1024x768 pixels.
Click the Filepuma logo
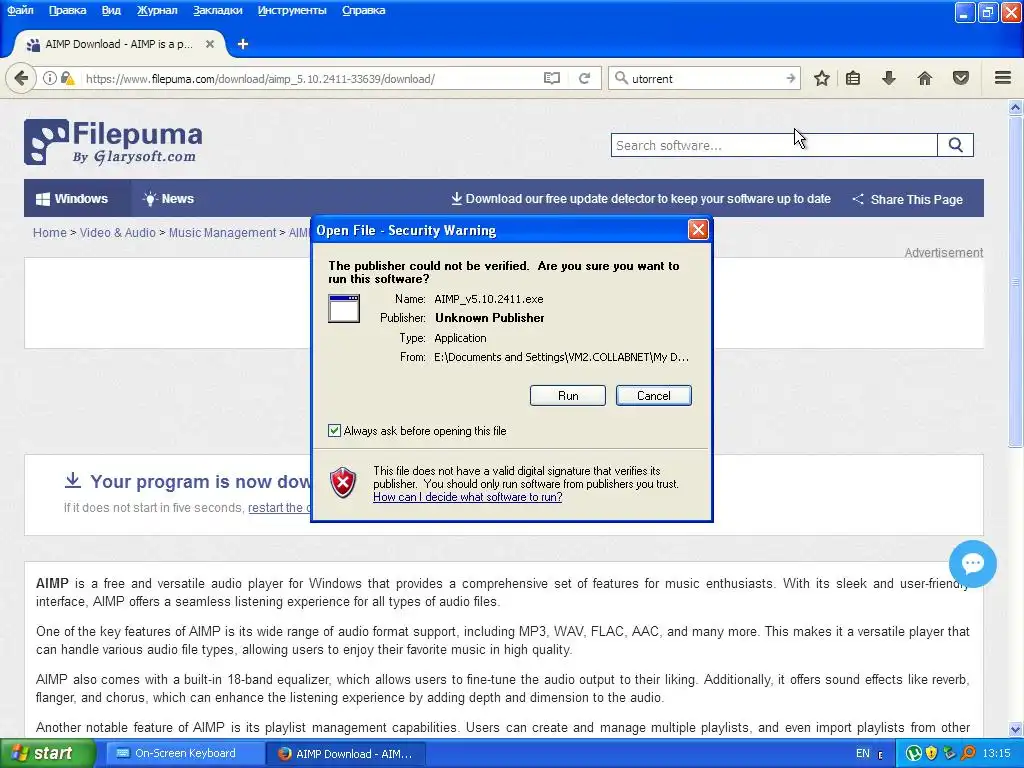tap(113, 142)
